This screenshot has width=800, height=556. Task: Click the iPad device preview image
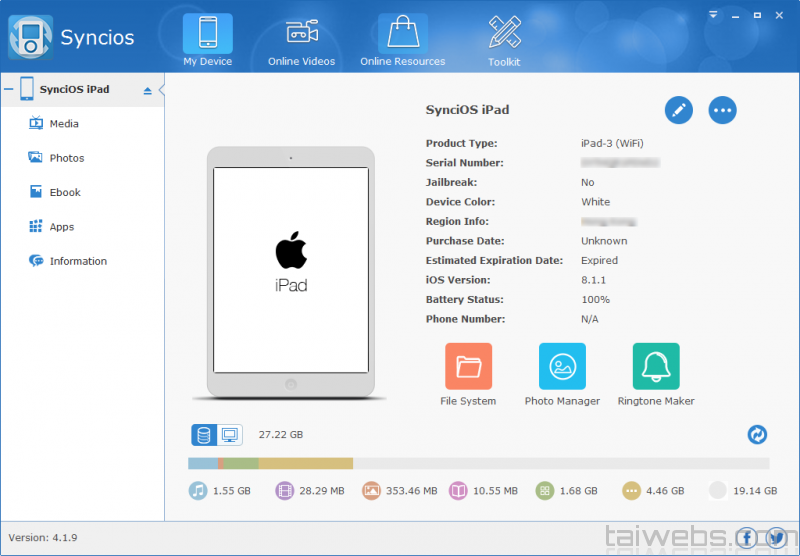coord(291,271)
